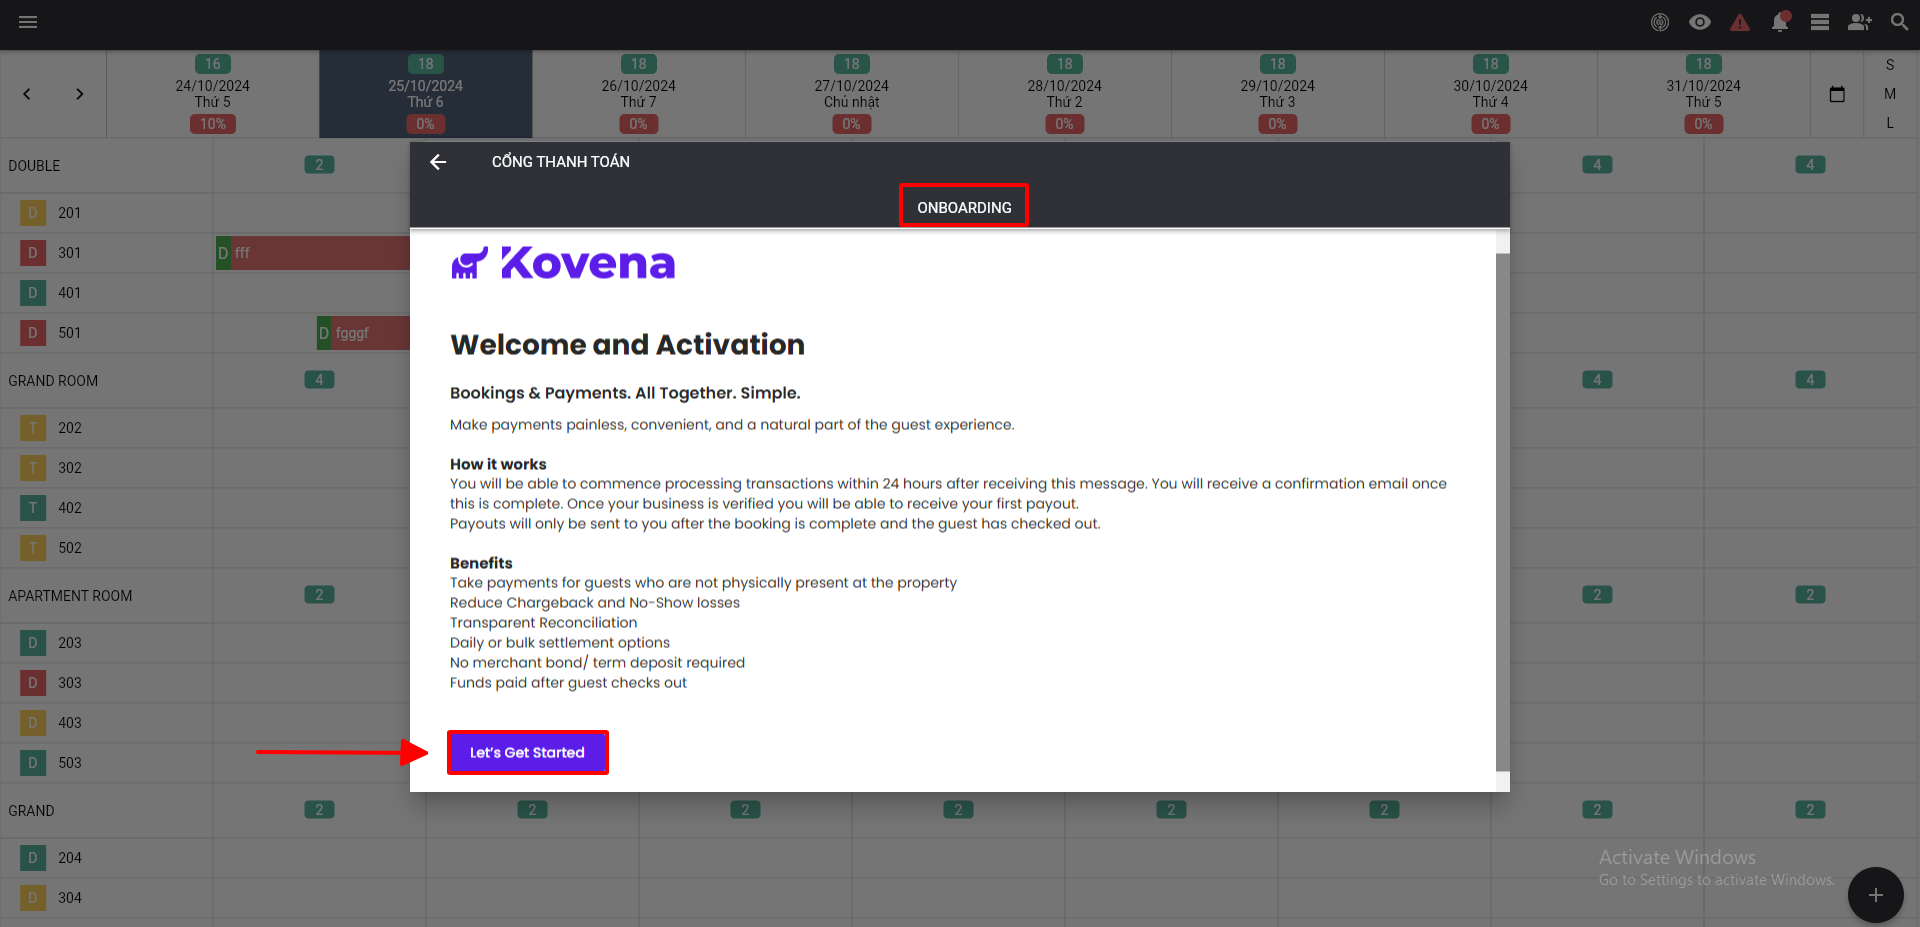
Task: Click red status badge of room 501
Action: click(33, 333)
